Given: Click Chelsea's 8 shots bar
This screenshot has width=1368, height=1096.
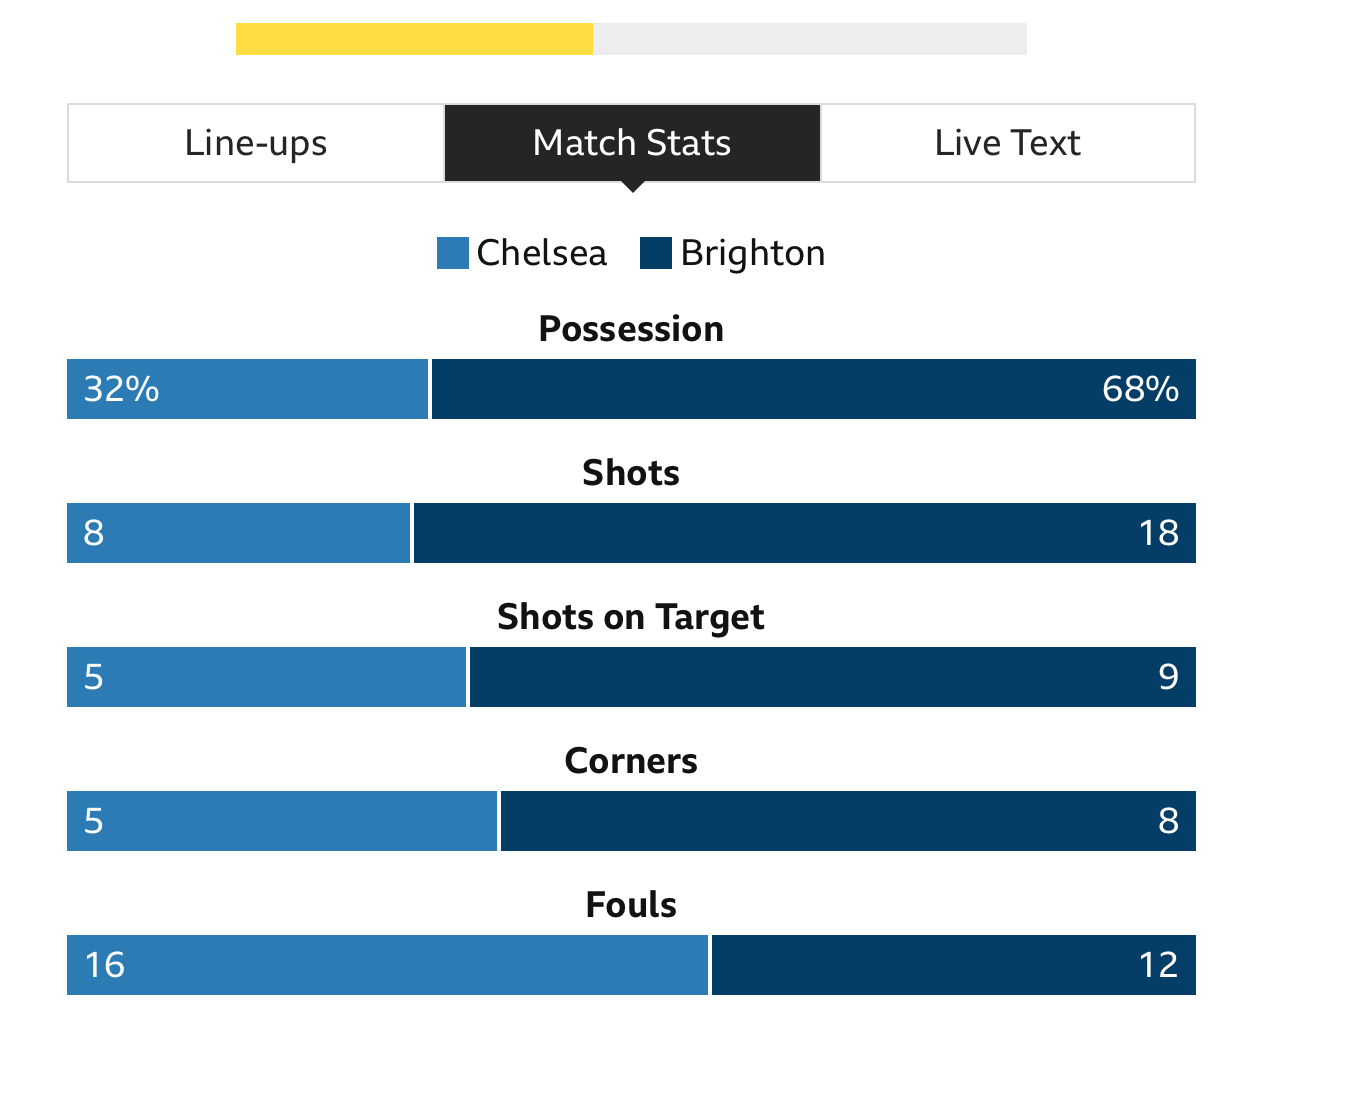Looking at the screenshot, I should coord(239,533).
